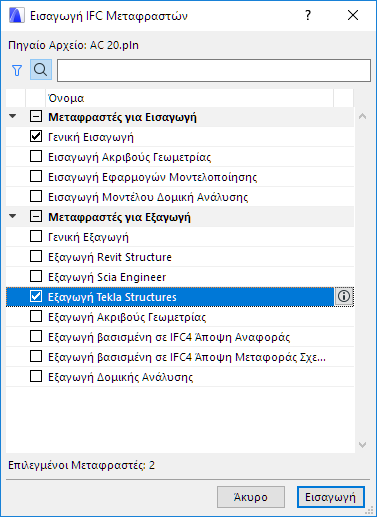Check Γενική Εξαγωγή checkbox
Screen dimensions: 377x517
click(x=36, y=237)
